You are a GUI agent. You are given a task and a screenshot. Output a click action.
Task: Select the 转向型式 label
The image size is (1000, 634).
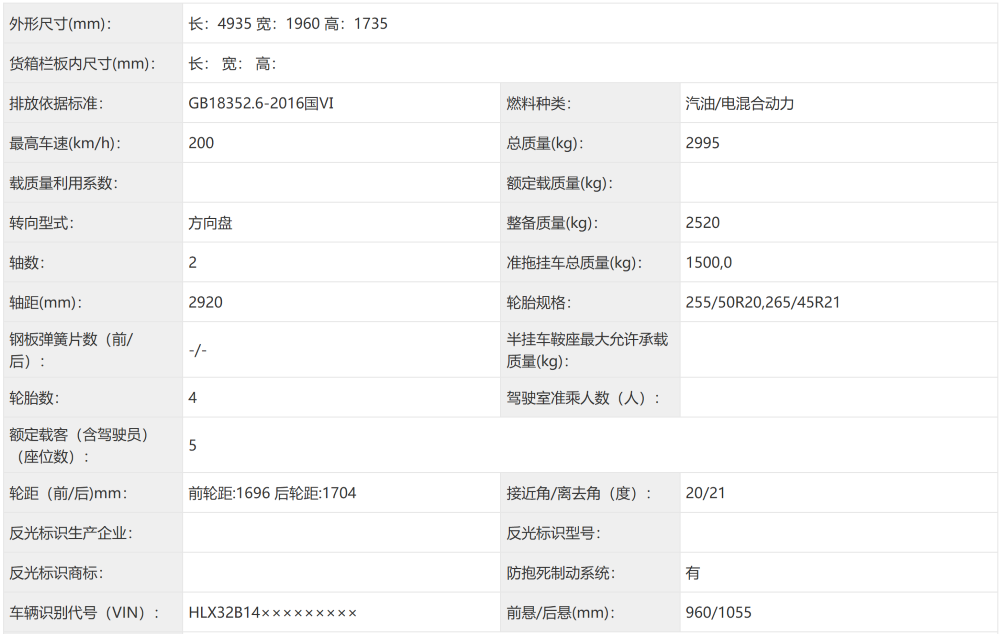[x=41, y=223]
